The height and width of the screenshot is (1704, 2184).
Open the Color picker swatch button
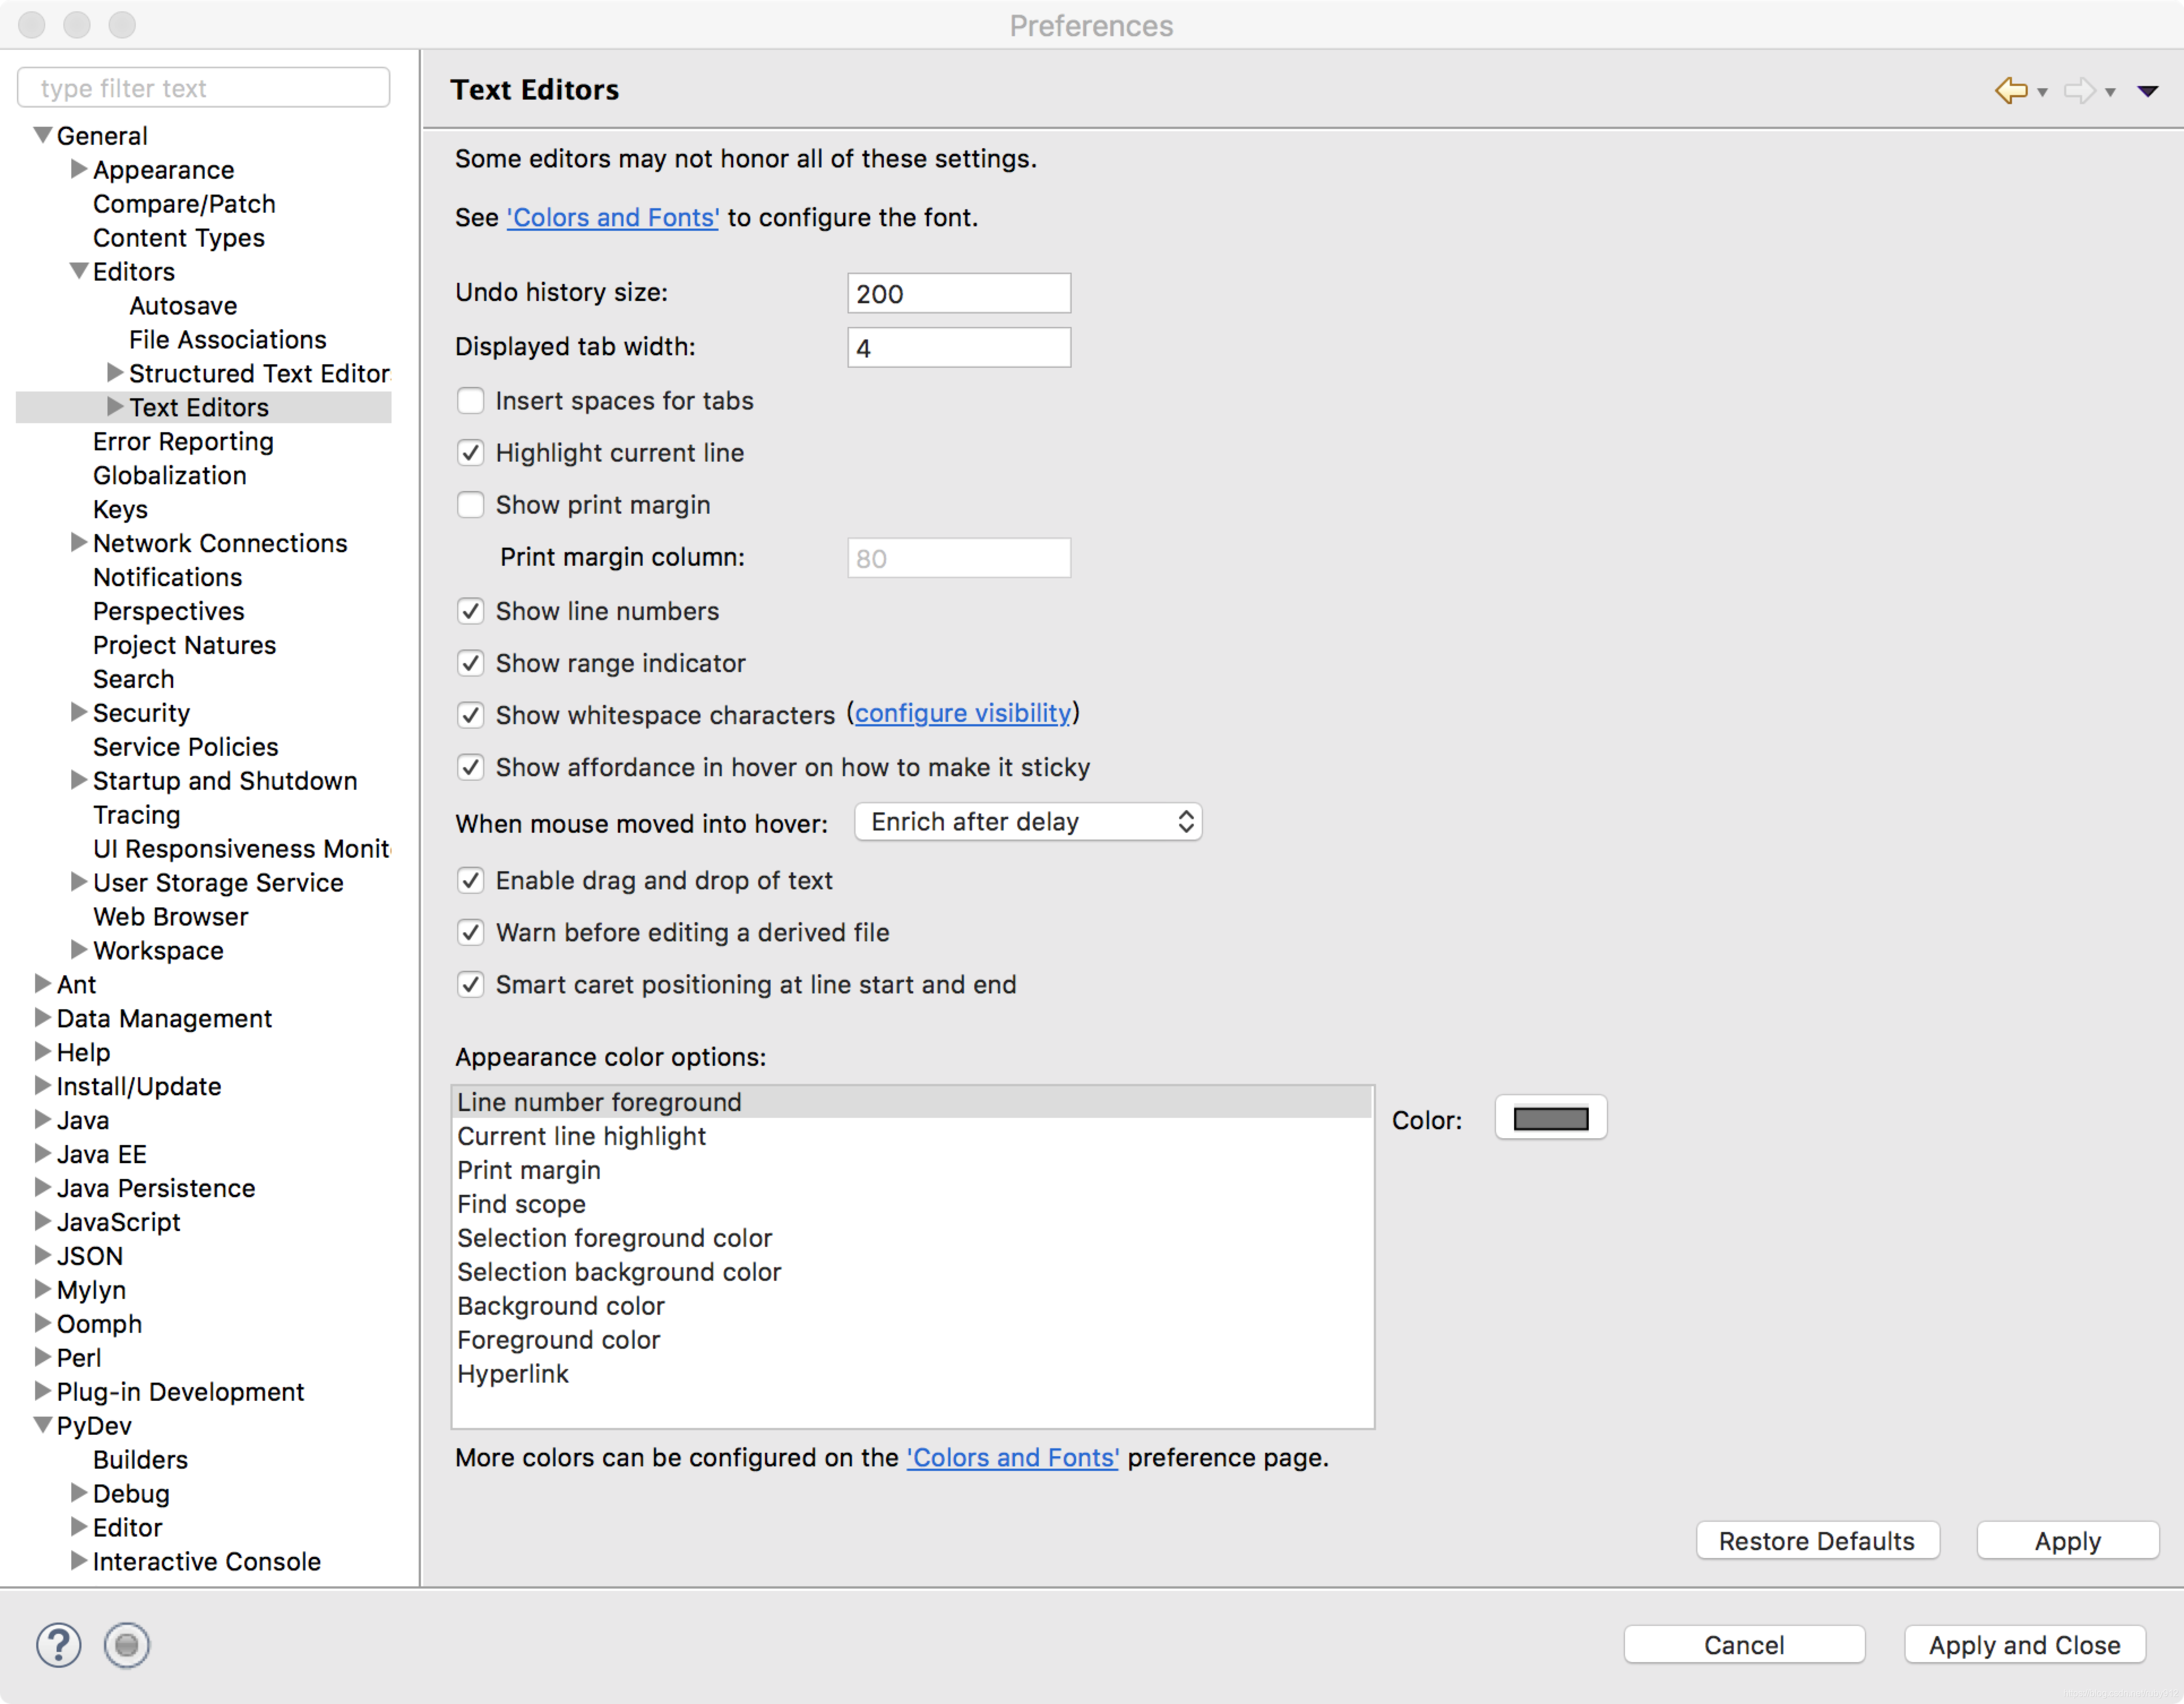pos(1551,1118)
